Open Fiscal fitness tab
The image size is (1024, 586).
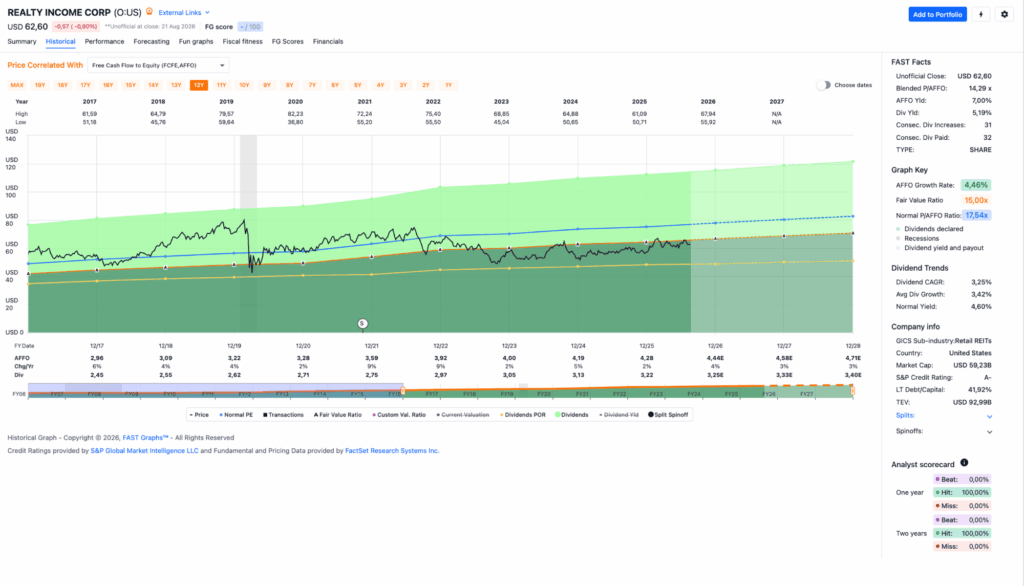pos(242,41)
